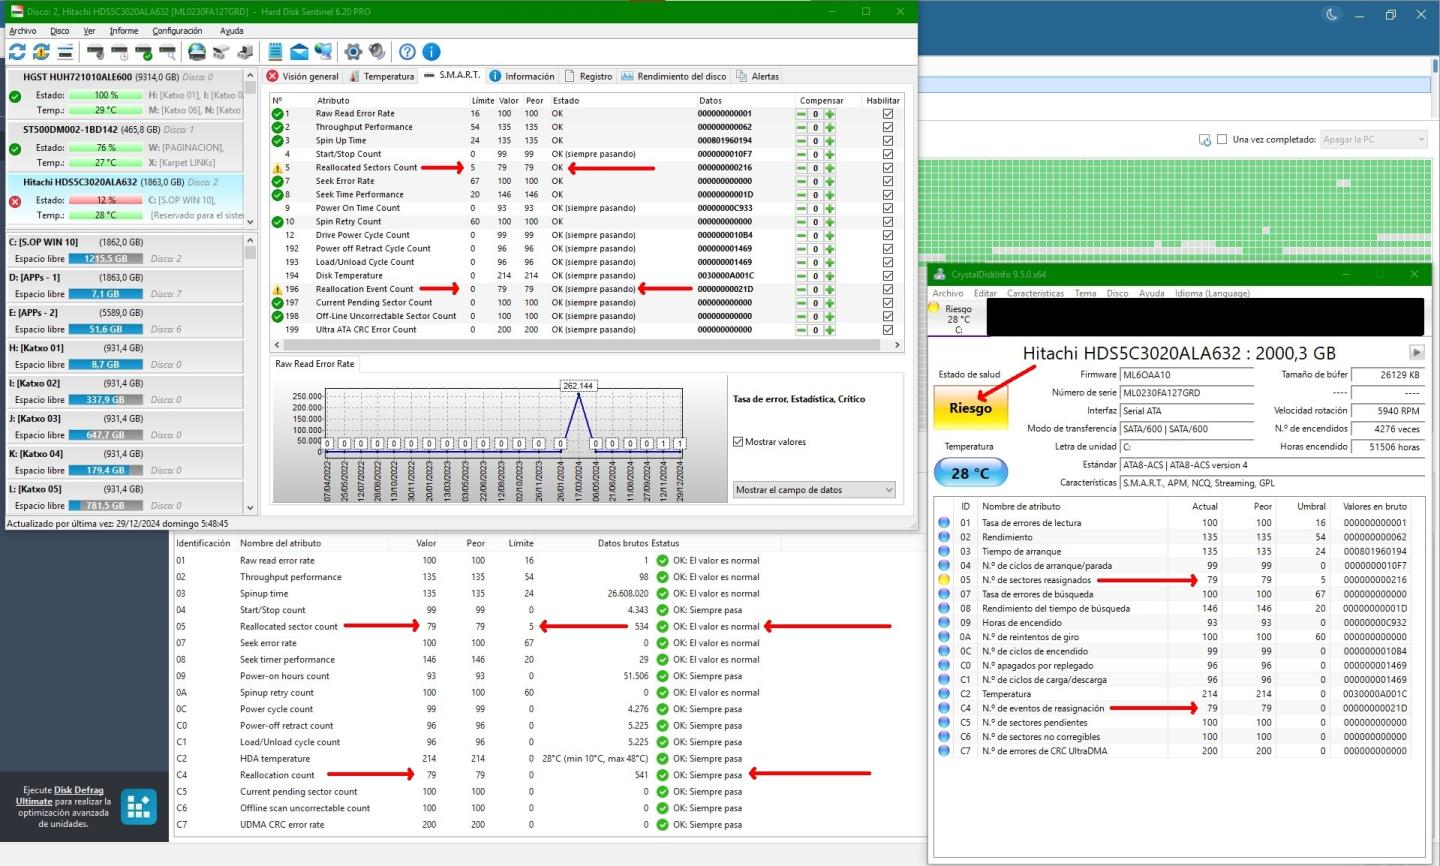Uncheck Habilitar for Throughput Performance
The image size is (1440, 866).
[x=888, y=127]
